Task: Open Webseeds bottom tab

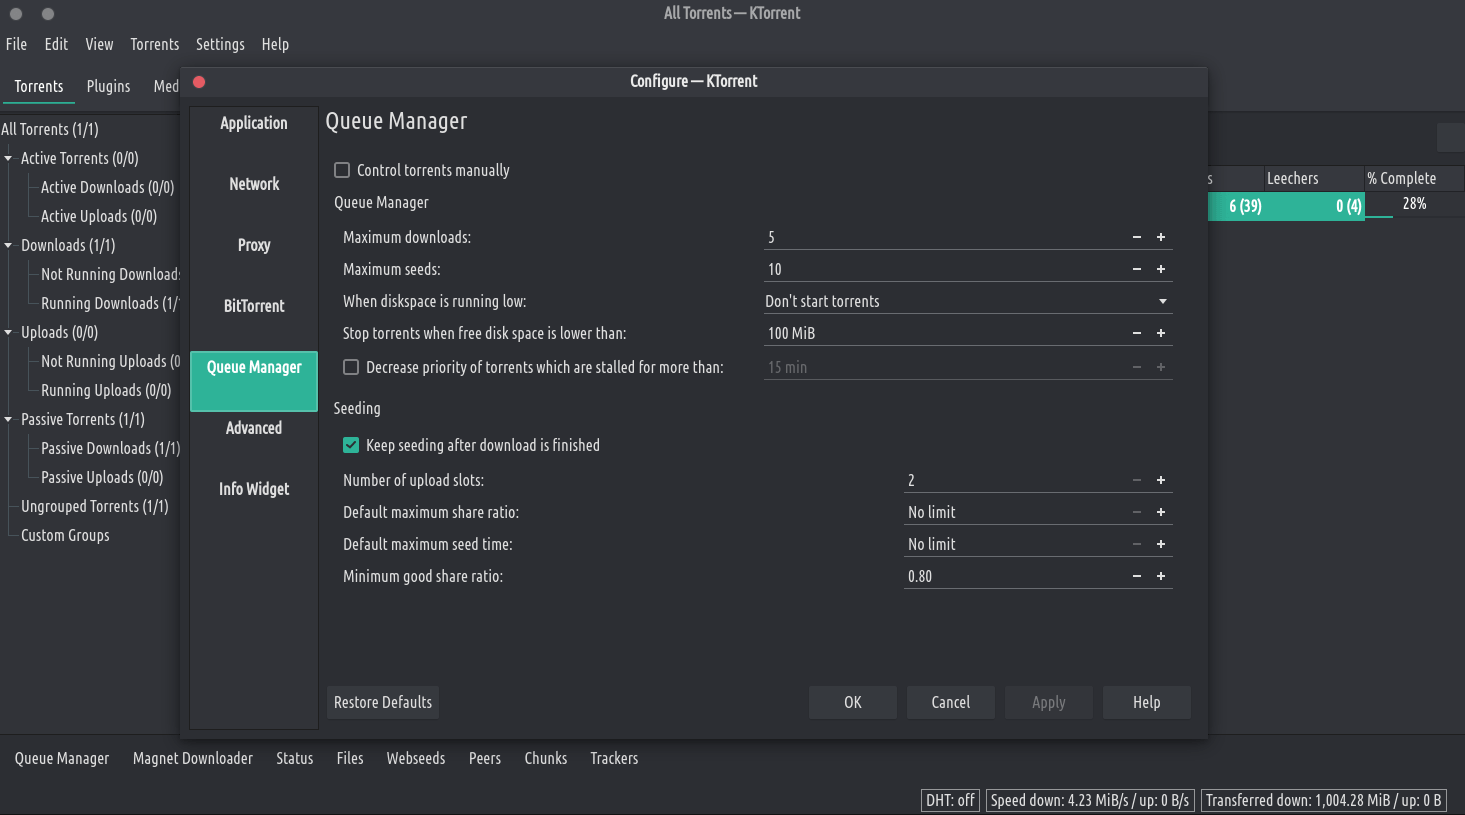Action: coord(416,758)
